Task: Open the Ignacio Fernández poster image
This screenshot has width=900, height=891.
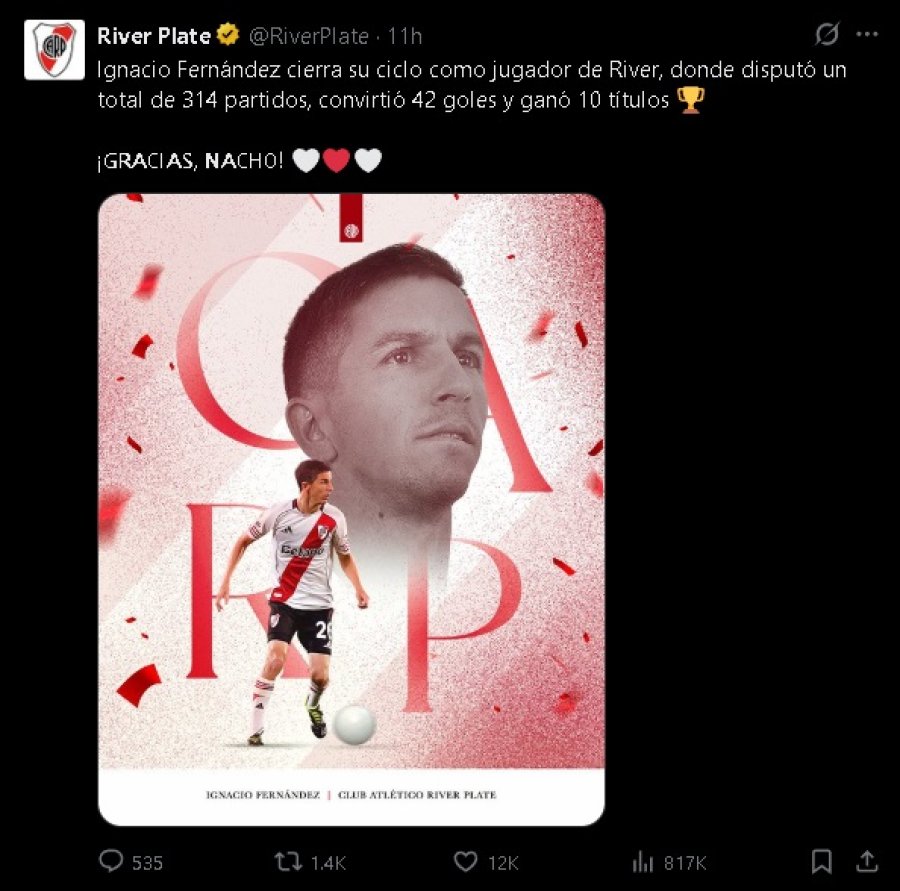Action: click(x=351, y=510)
